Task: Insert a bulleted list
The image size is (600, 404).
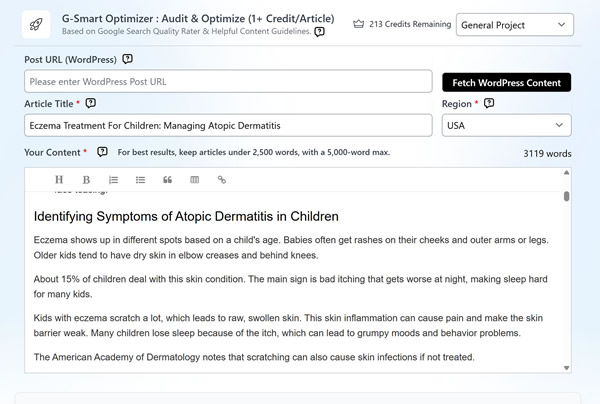Action: [x=140, y=179]
